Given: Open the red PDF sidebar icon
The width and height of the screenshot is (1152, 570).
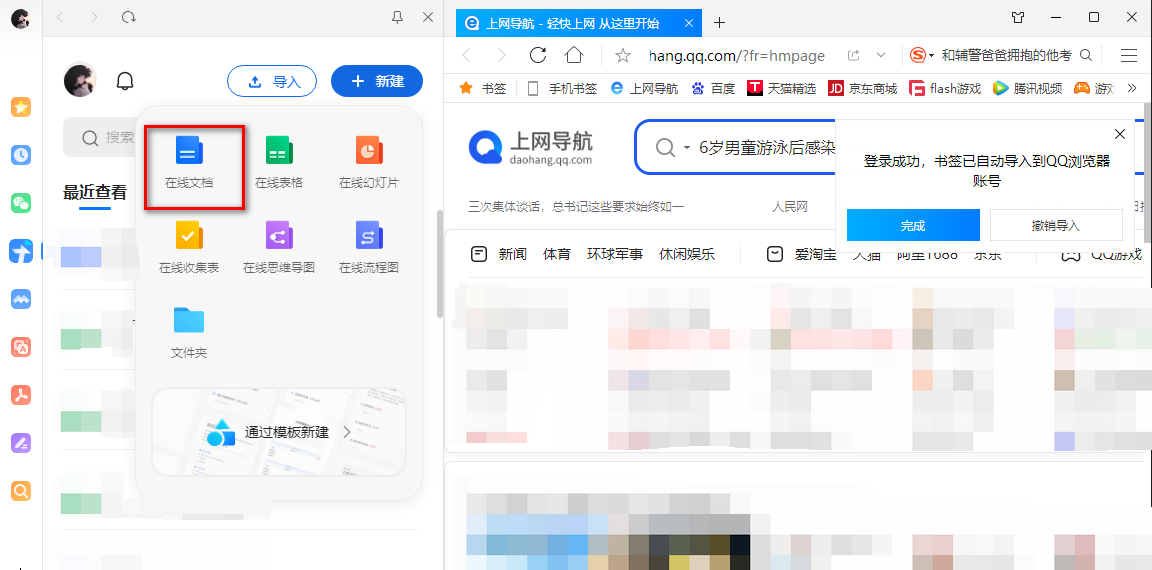Looking at the screenshot, I should coord(21,395).
